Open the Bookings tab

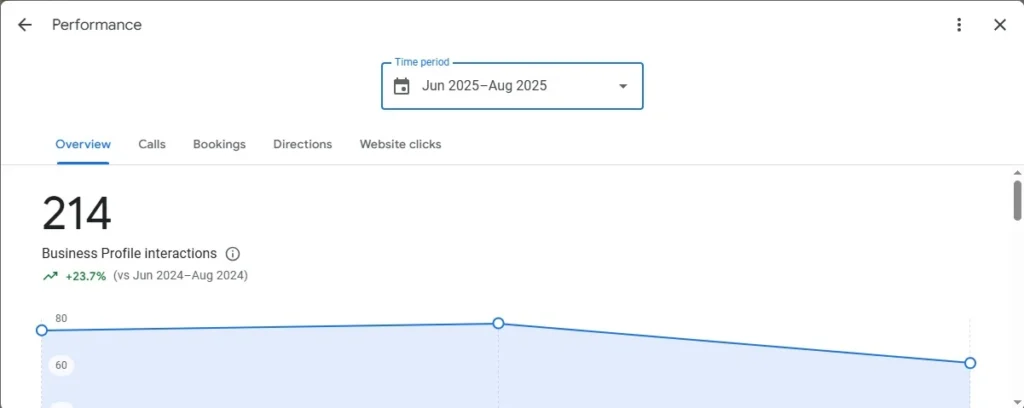[219, 144]
